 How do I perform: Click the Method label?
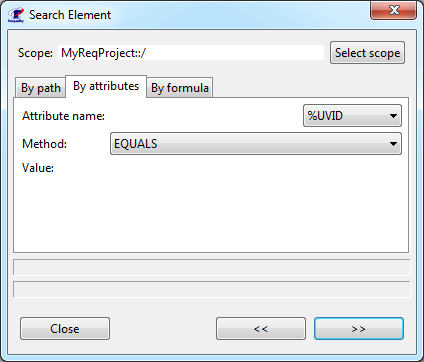pos(44,144)
